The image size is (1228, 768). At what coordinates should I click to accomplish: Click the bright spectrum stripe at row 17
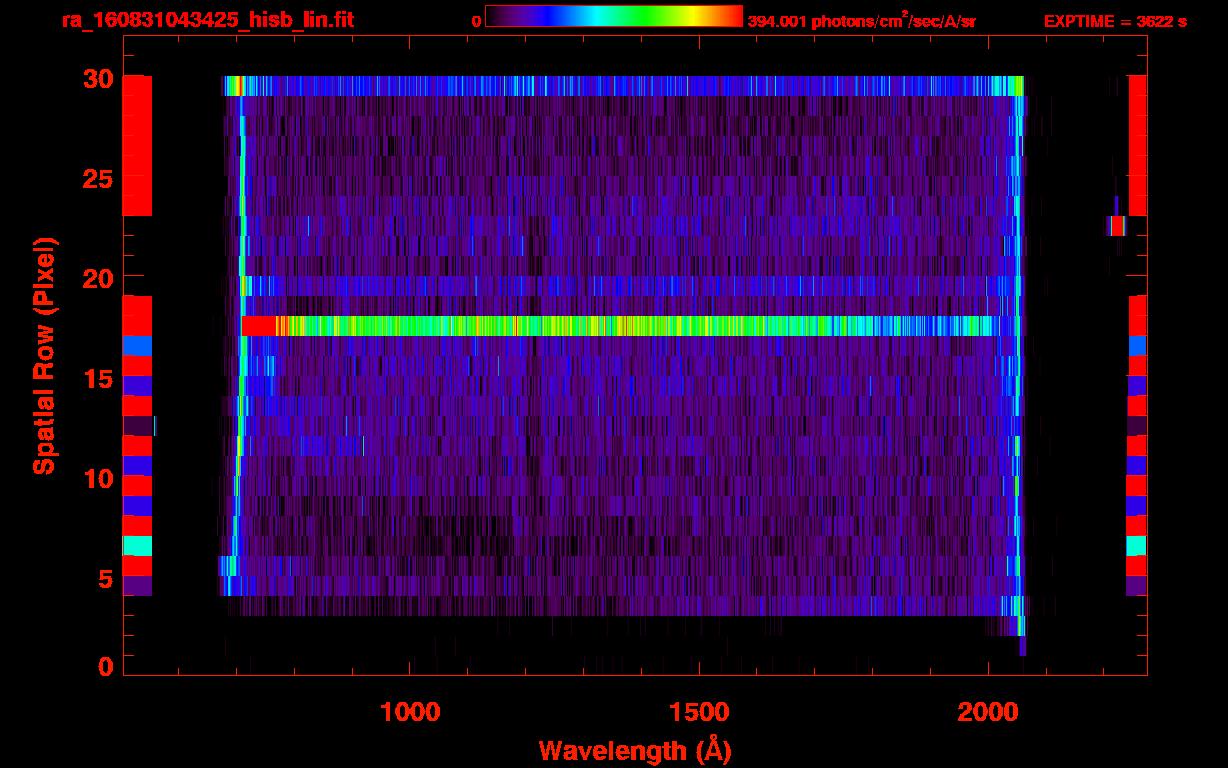click(x=620, y=326)
